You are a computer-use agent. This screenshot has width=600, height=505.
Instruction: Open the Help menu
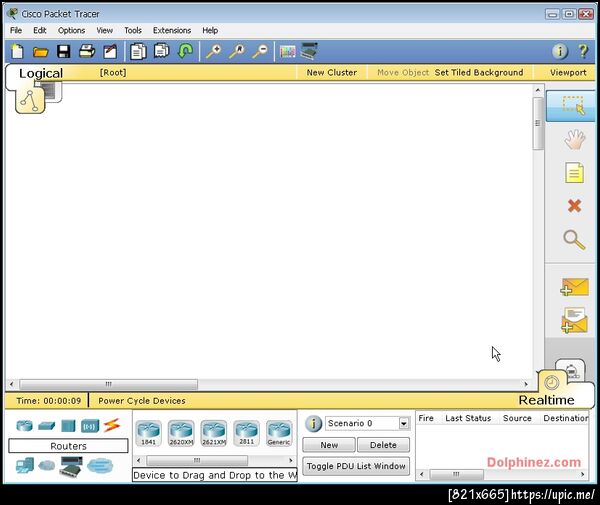[210, 30]
